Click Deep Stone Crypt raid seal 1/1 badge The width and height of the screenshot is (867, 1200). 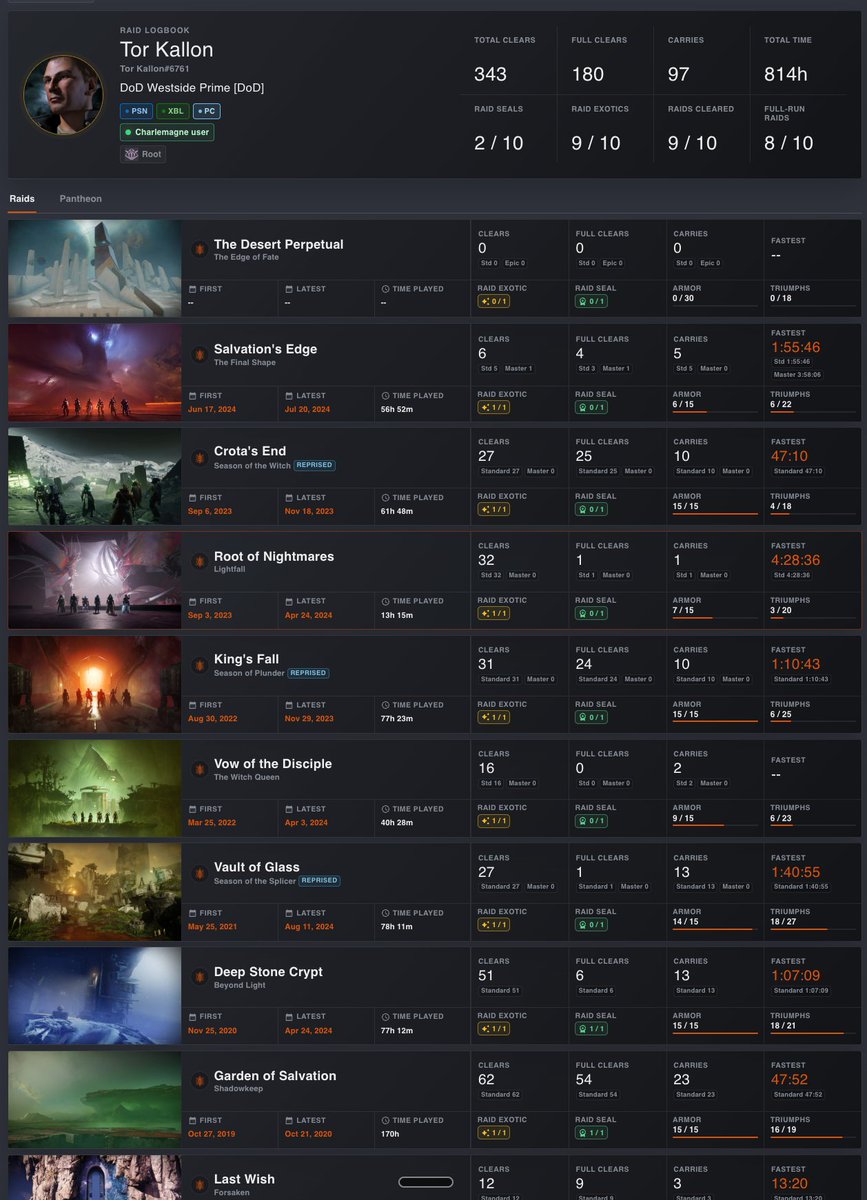coord(591,1028)
